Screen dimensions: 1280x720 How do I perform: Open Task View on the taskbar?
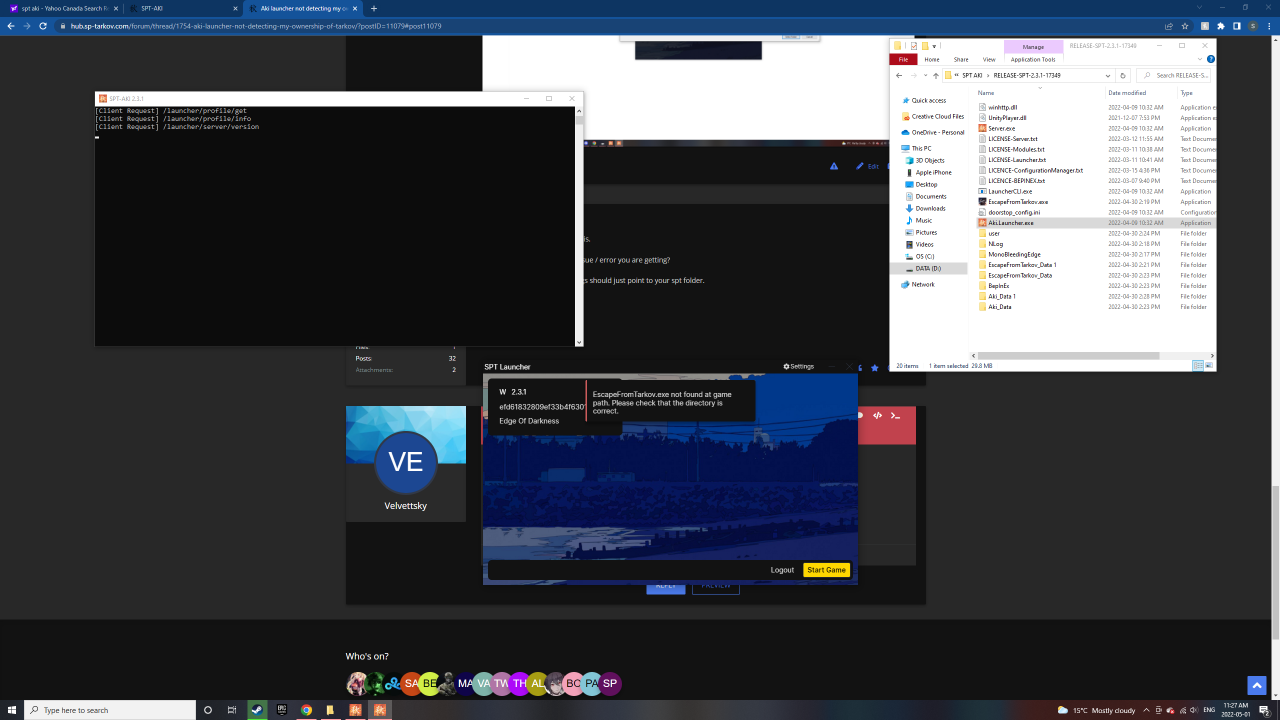coord(232,710)
